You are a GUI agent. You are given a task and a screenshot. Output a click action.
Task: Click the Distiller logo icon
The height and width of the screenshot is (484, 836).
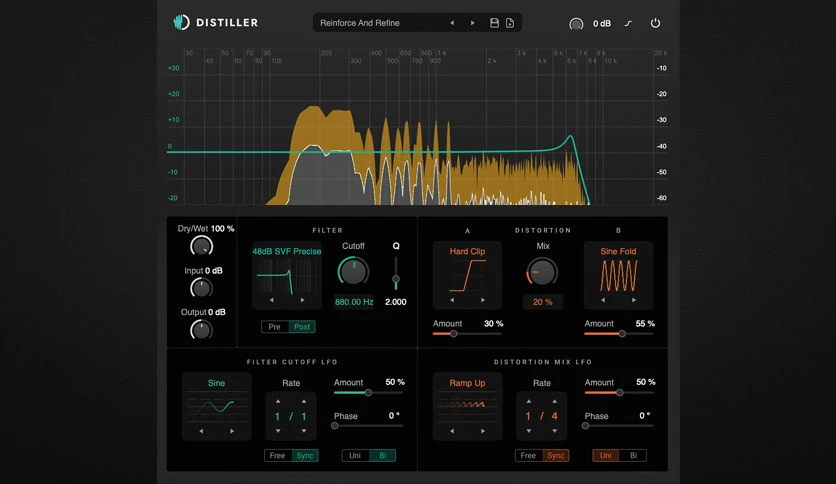click(181, 22)
